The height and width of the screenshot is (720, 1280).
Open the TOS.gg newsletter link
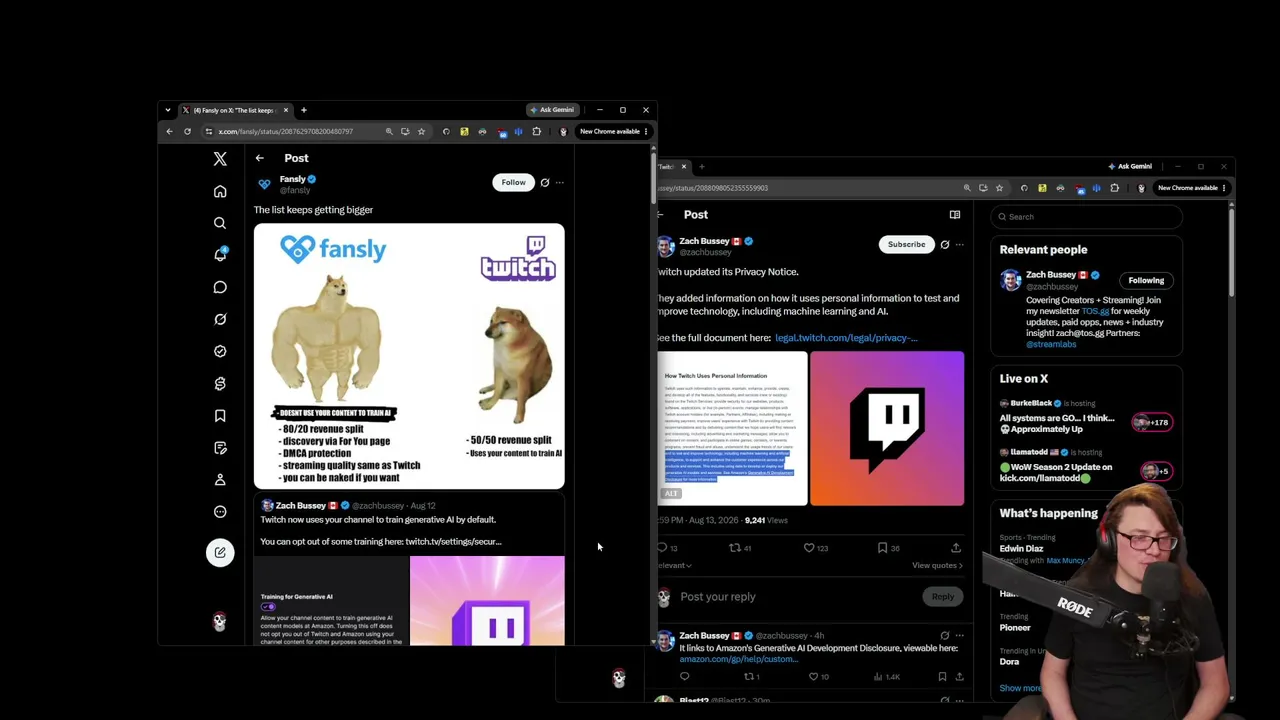1095,311
